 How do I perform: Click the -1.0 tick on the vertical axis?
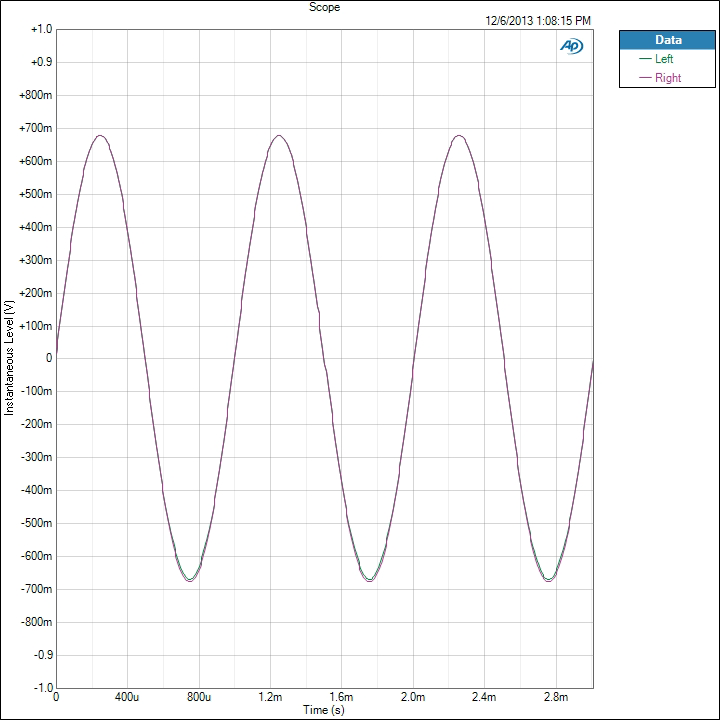pyautogui.click(x=41, y=688)
